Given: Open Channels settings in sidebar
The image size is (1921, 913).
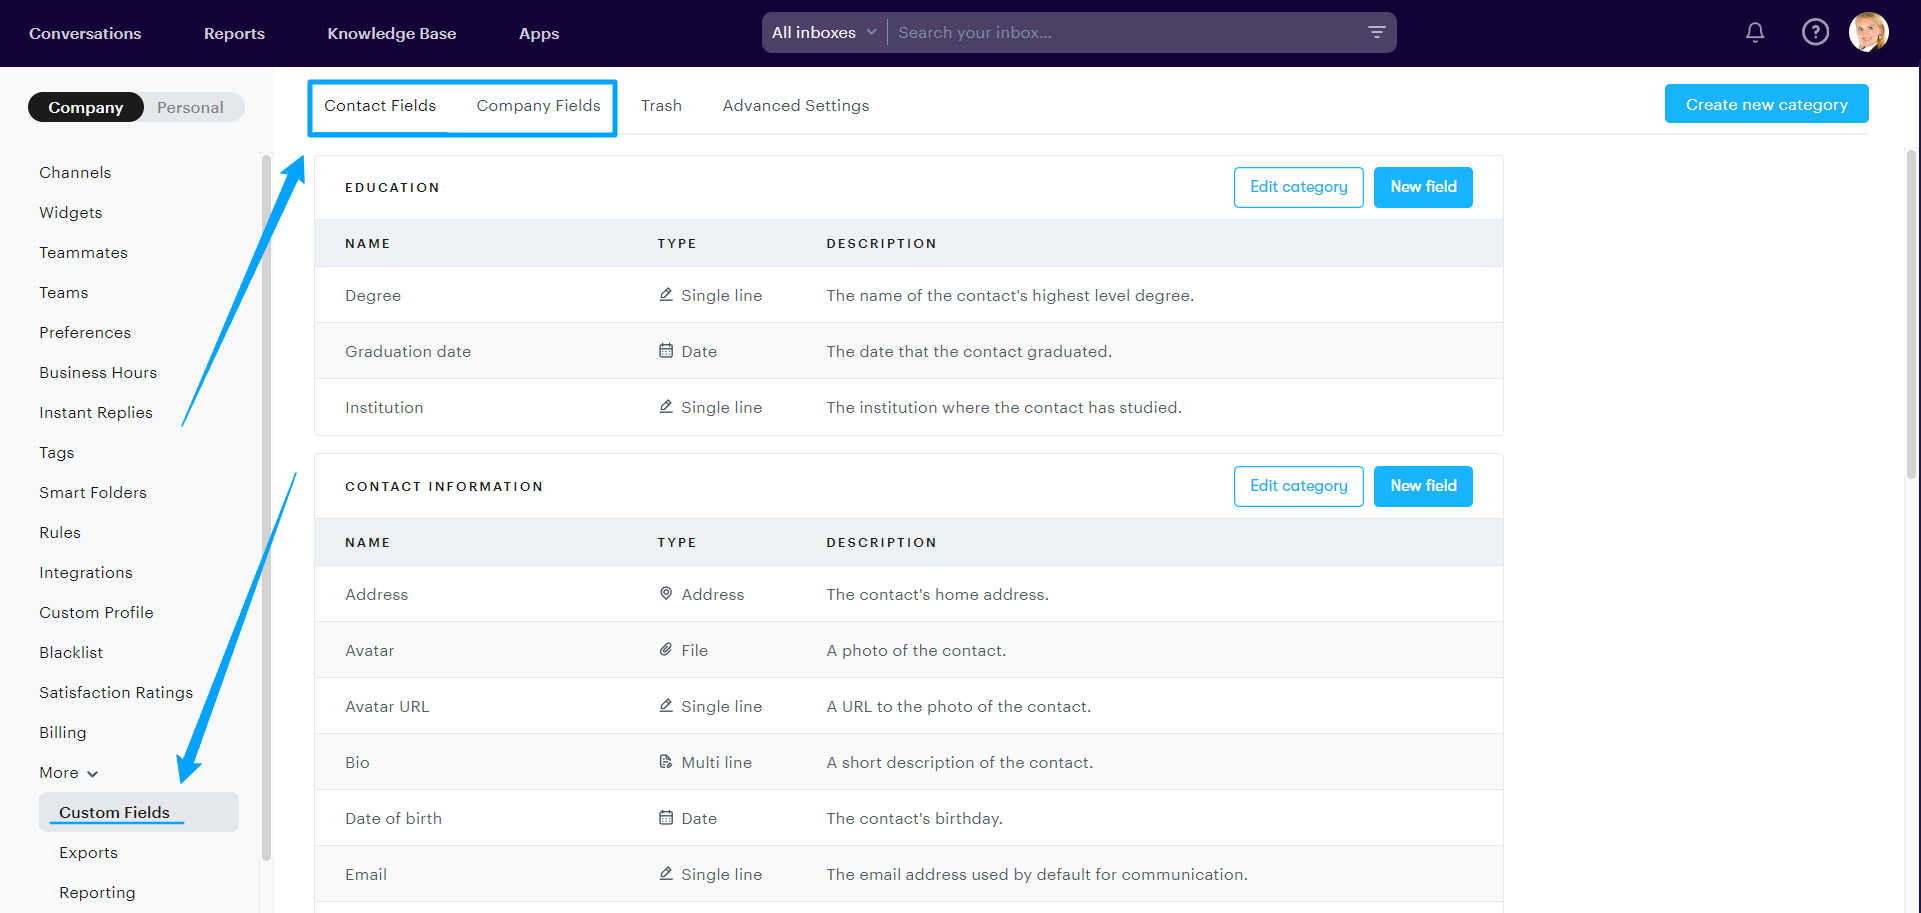Looking at the screenshot, I should 75,172.
